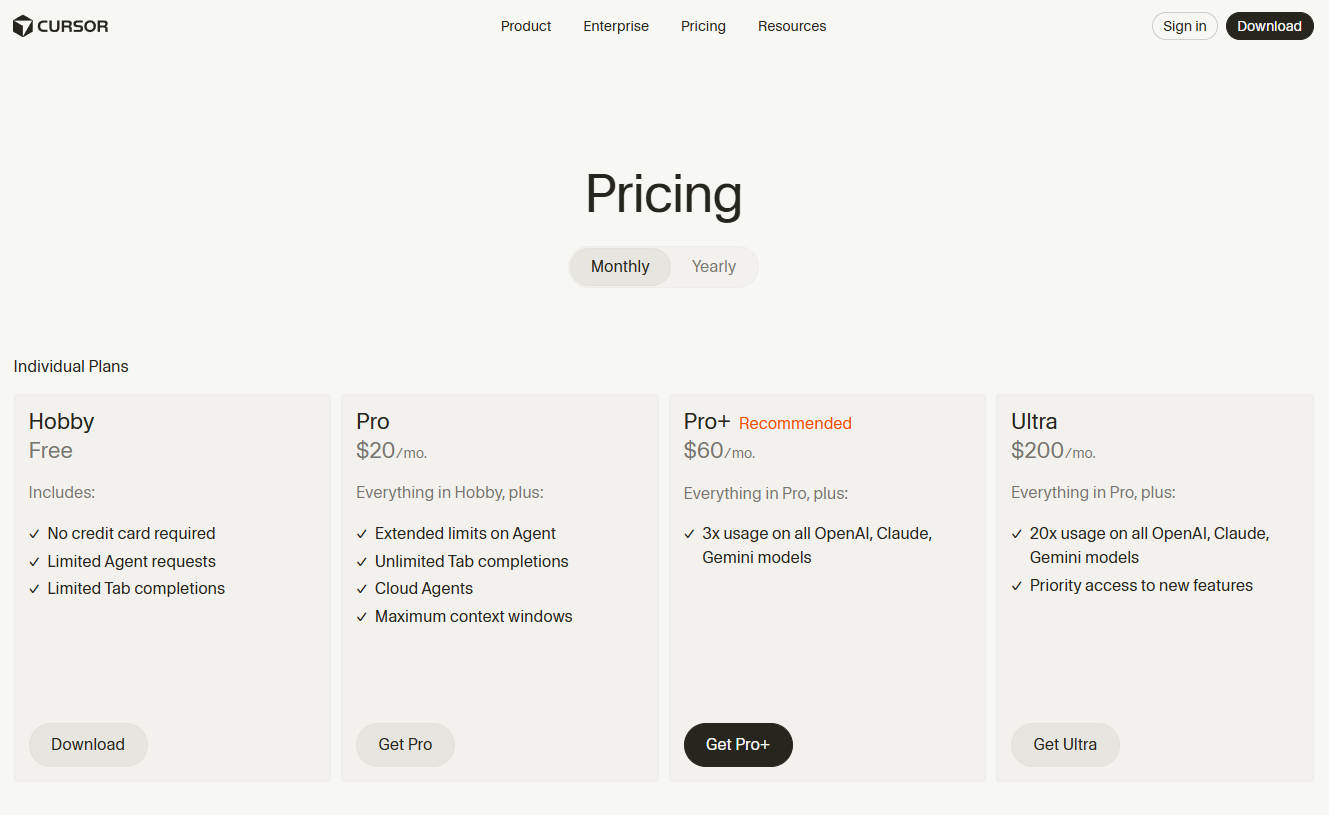
Task: Click the checkmark beside Cloud Agents
Action: click(x=361, y=588)
